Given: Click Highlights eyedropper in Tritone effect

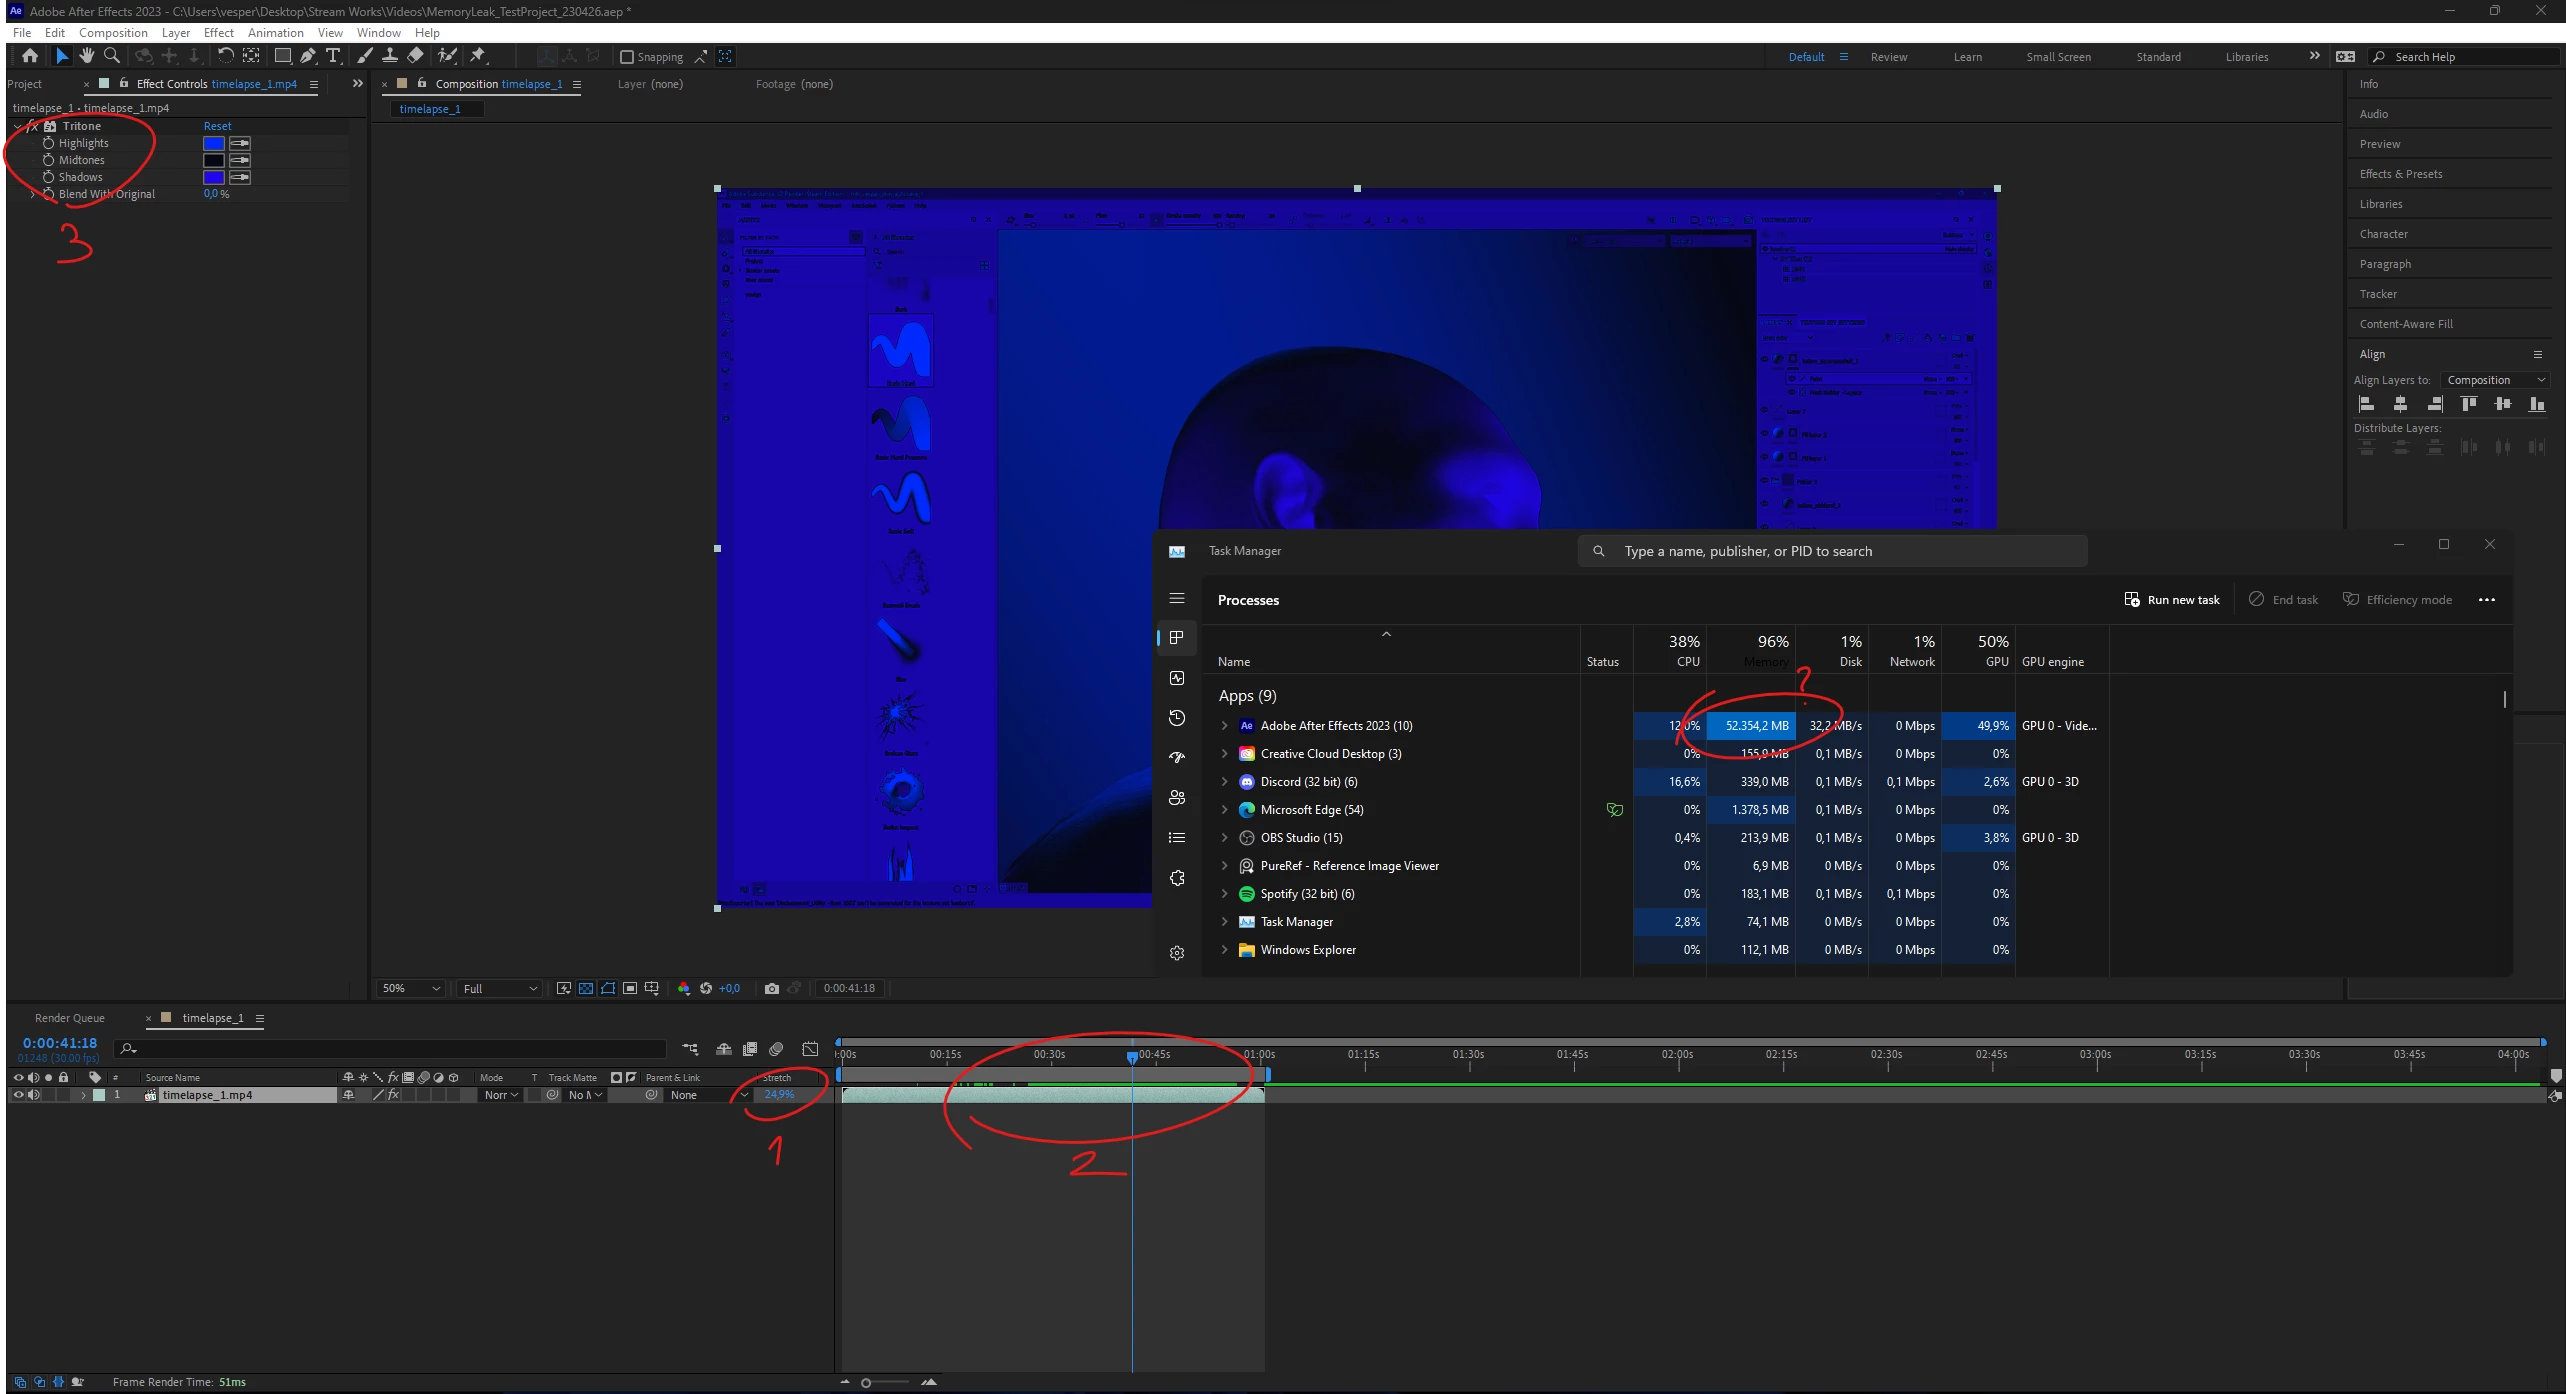Looking at the screenshot, I should click(240, 143).
